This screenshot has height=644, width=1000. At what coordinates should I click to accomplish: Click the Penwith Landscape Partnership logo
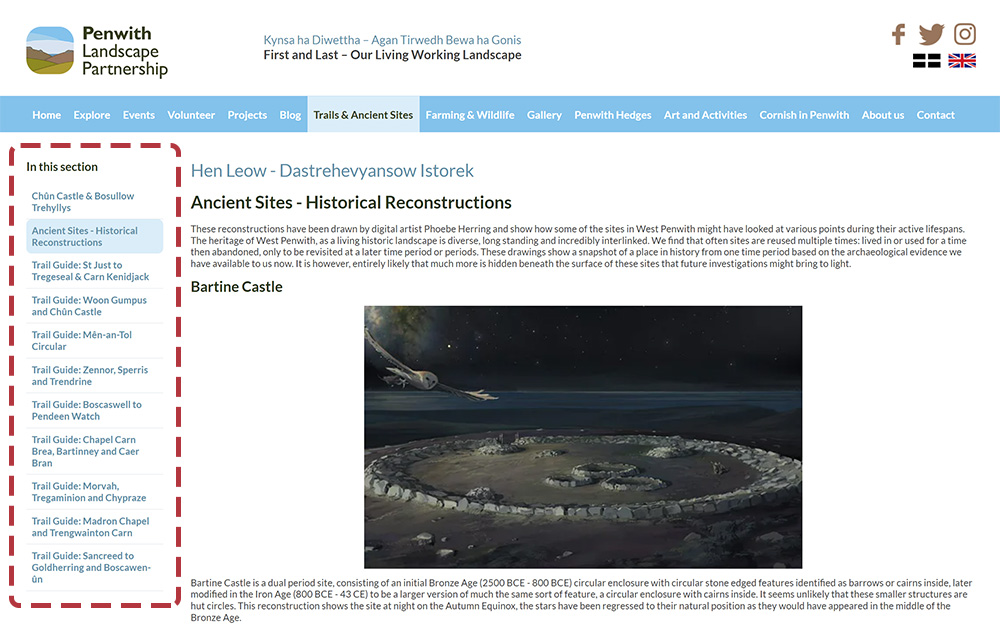click(x=97, y=51)
